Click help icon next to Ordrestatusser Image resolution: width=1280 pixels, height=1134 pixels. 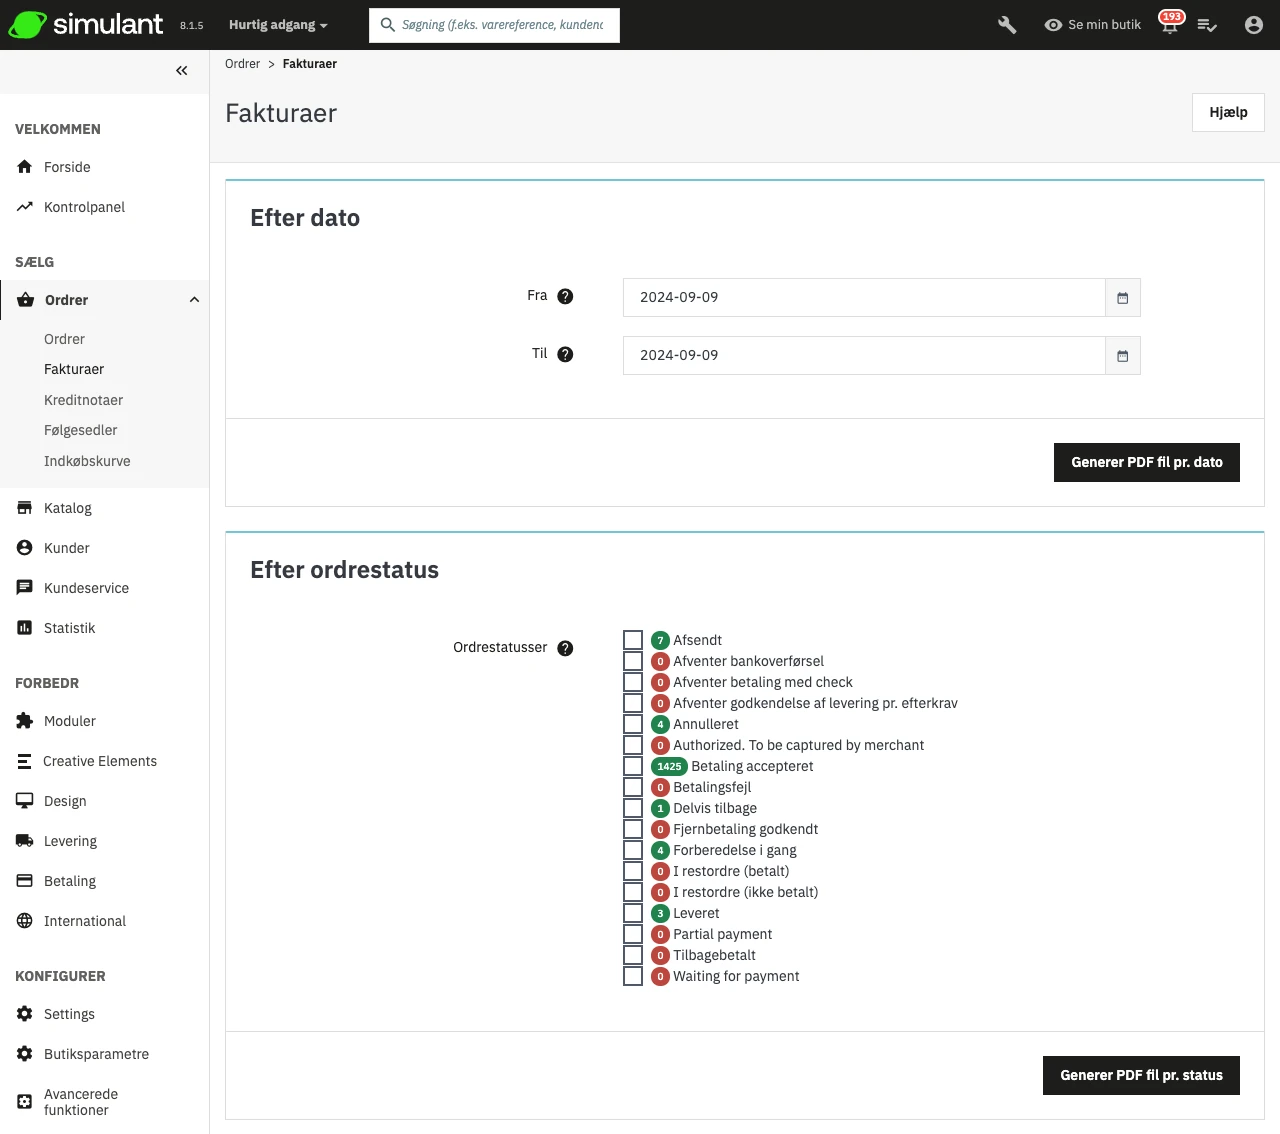[x=565, y=648]
